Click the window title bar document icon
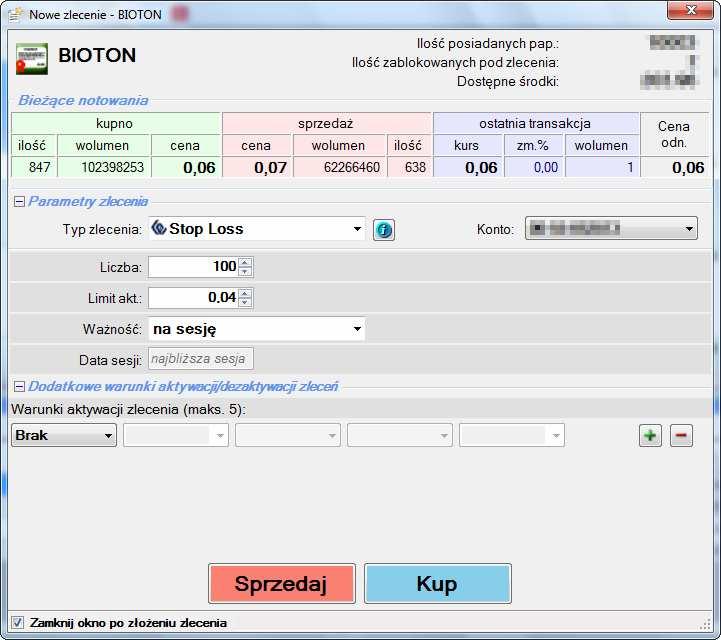The width and height of the screenshot is (721, 640). tap(15, 15)
